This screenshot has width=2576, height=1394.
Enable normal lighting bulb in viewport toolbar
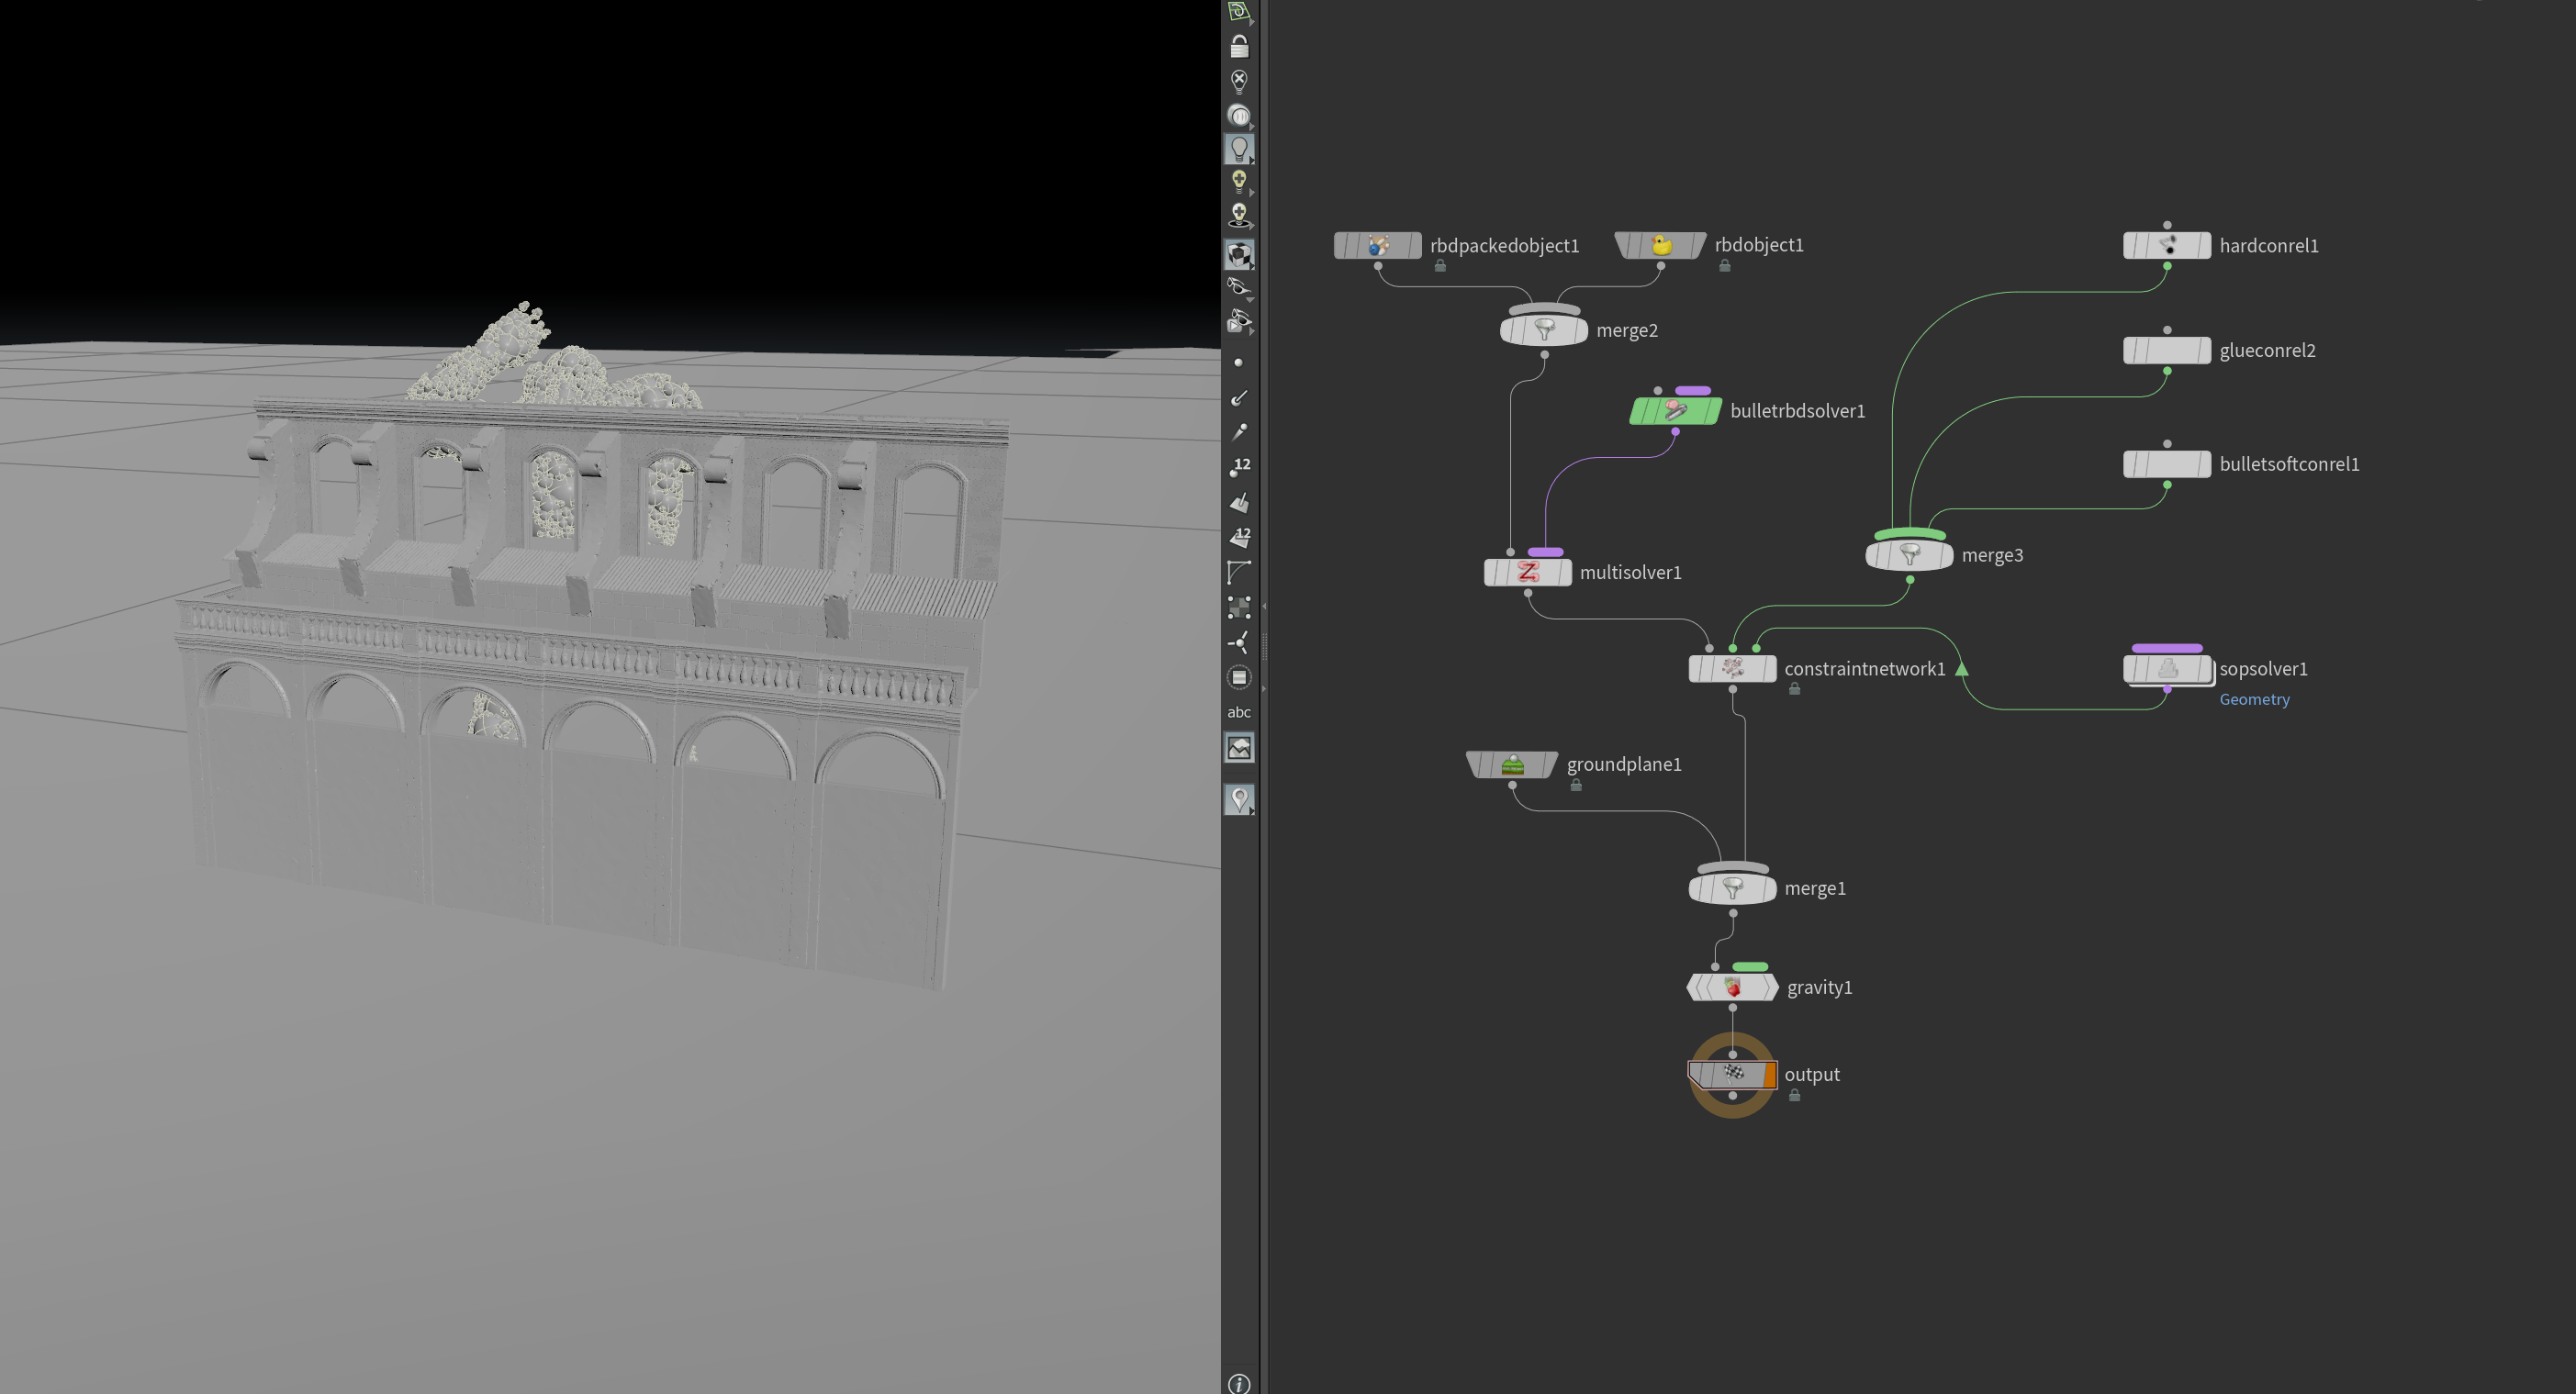point(1239,148)
